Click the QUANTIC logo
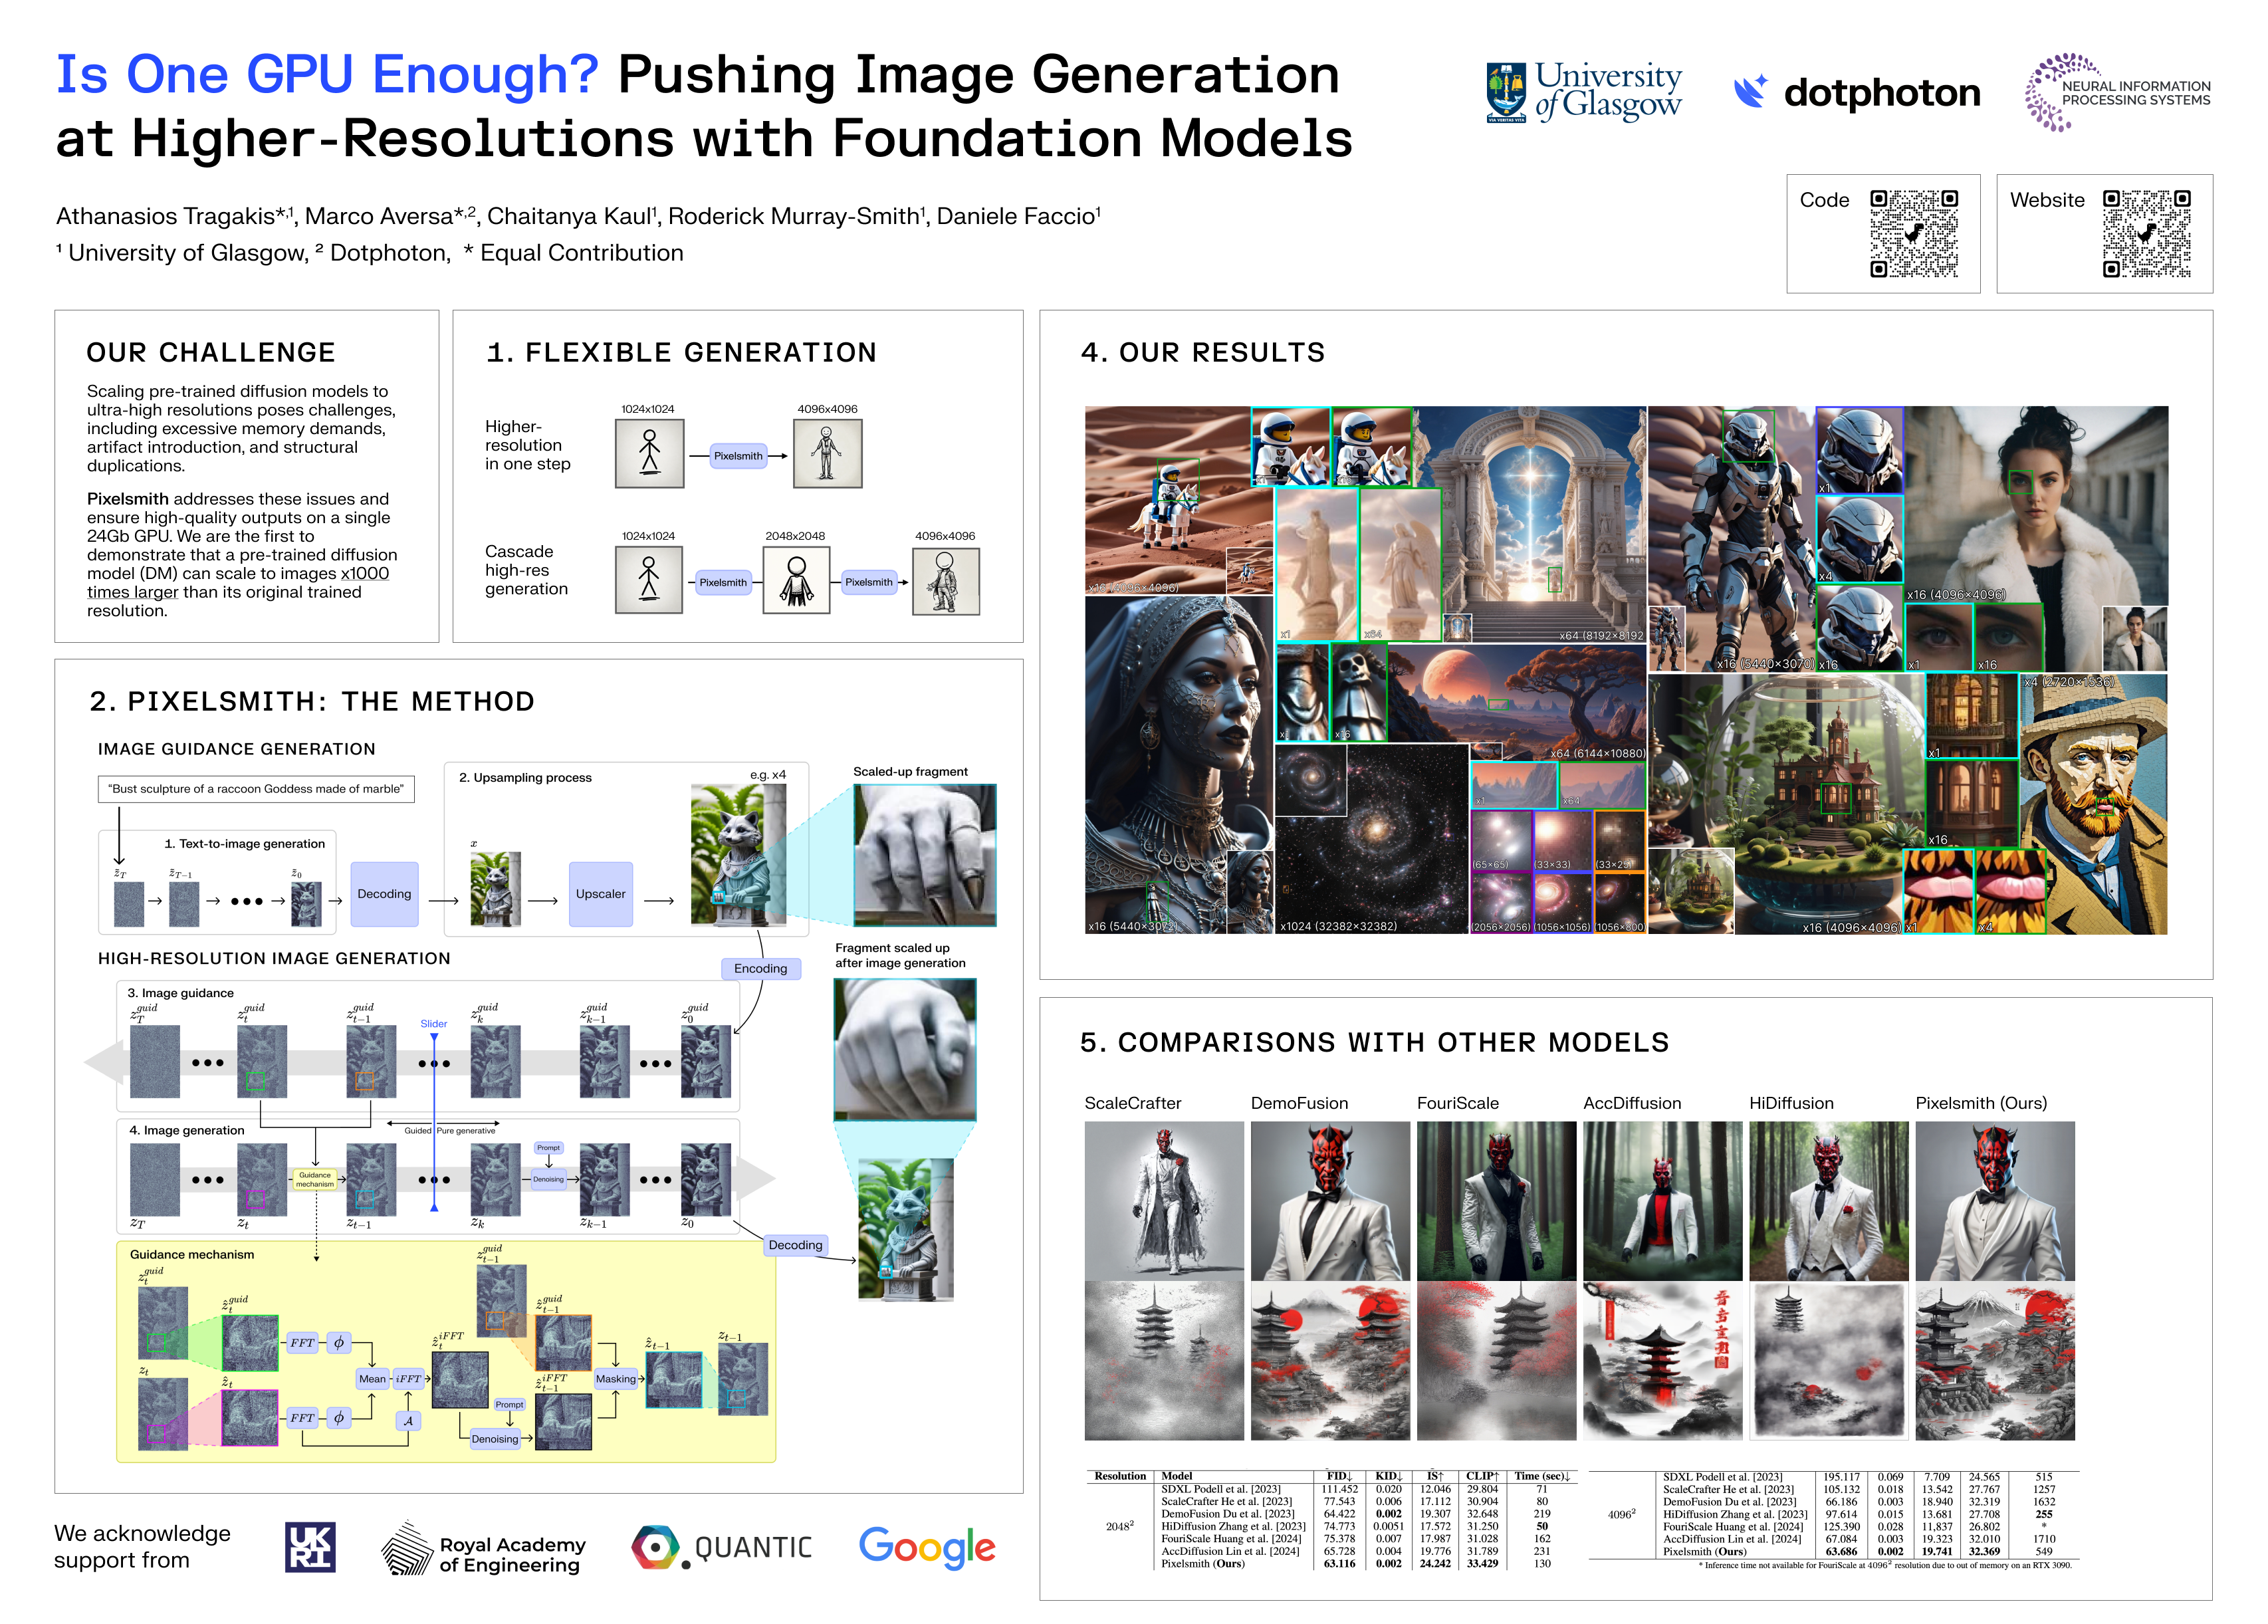Image resolution: width=2268 pixels, height=1624 pixels. (x=721, y=1547)
